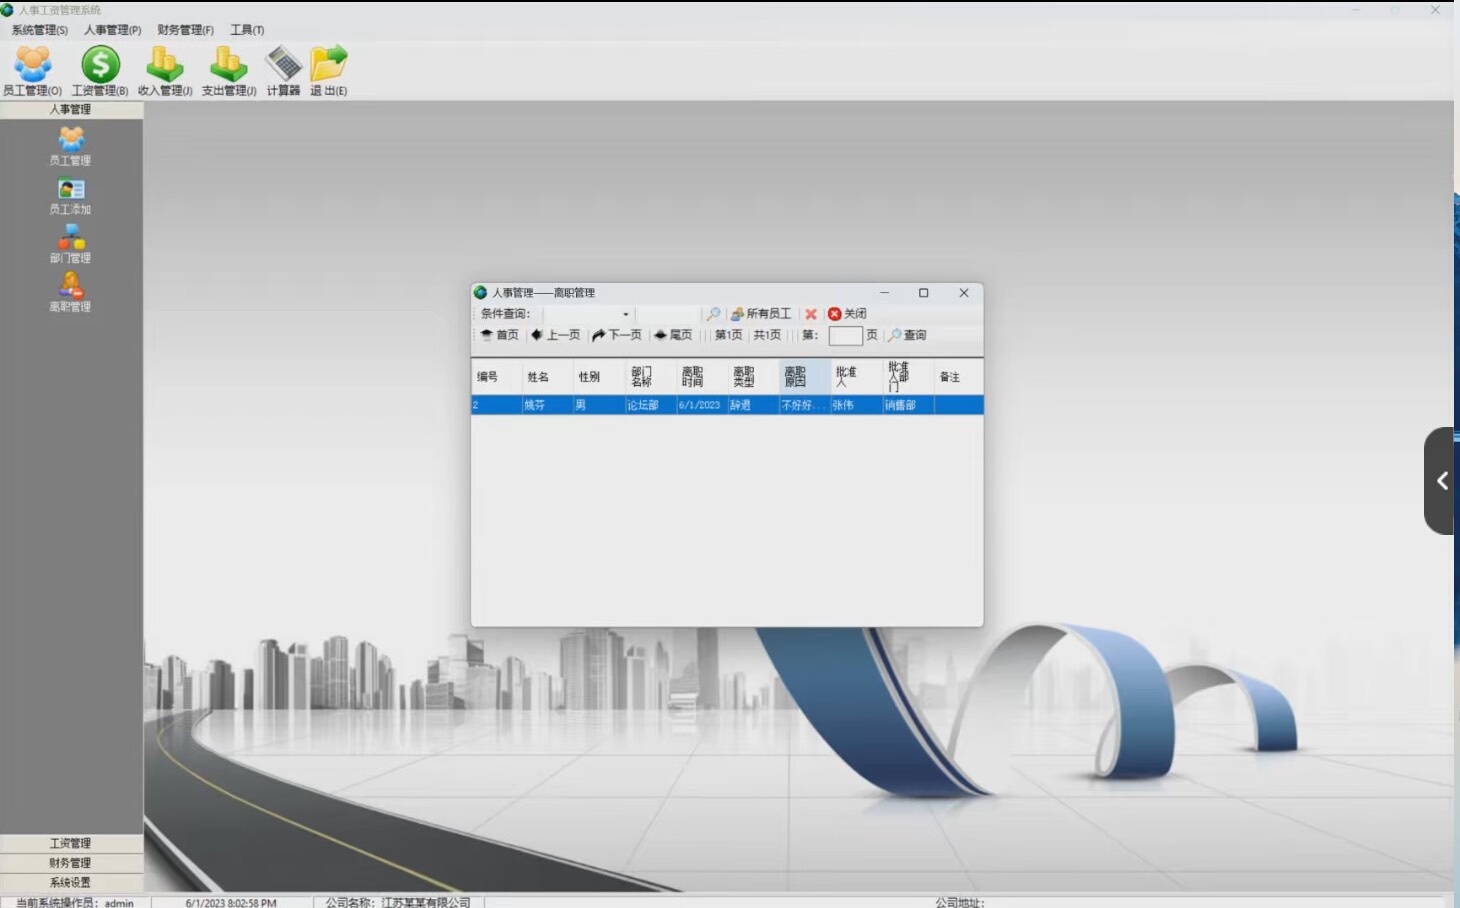Image resolution: width=1460 pixels, height=908 pixels.
Task: Select the 姚芬 name cell
Action: [547, 405]
